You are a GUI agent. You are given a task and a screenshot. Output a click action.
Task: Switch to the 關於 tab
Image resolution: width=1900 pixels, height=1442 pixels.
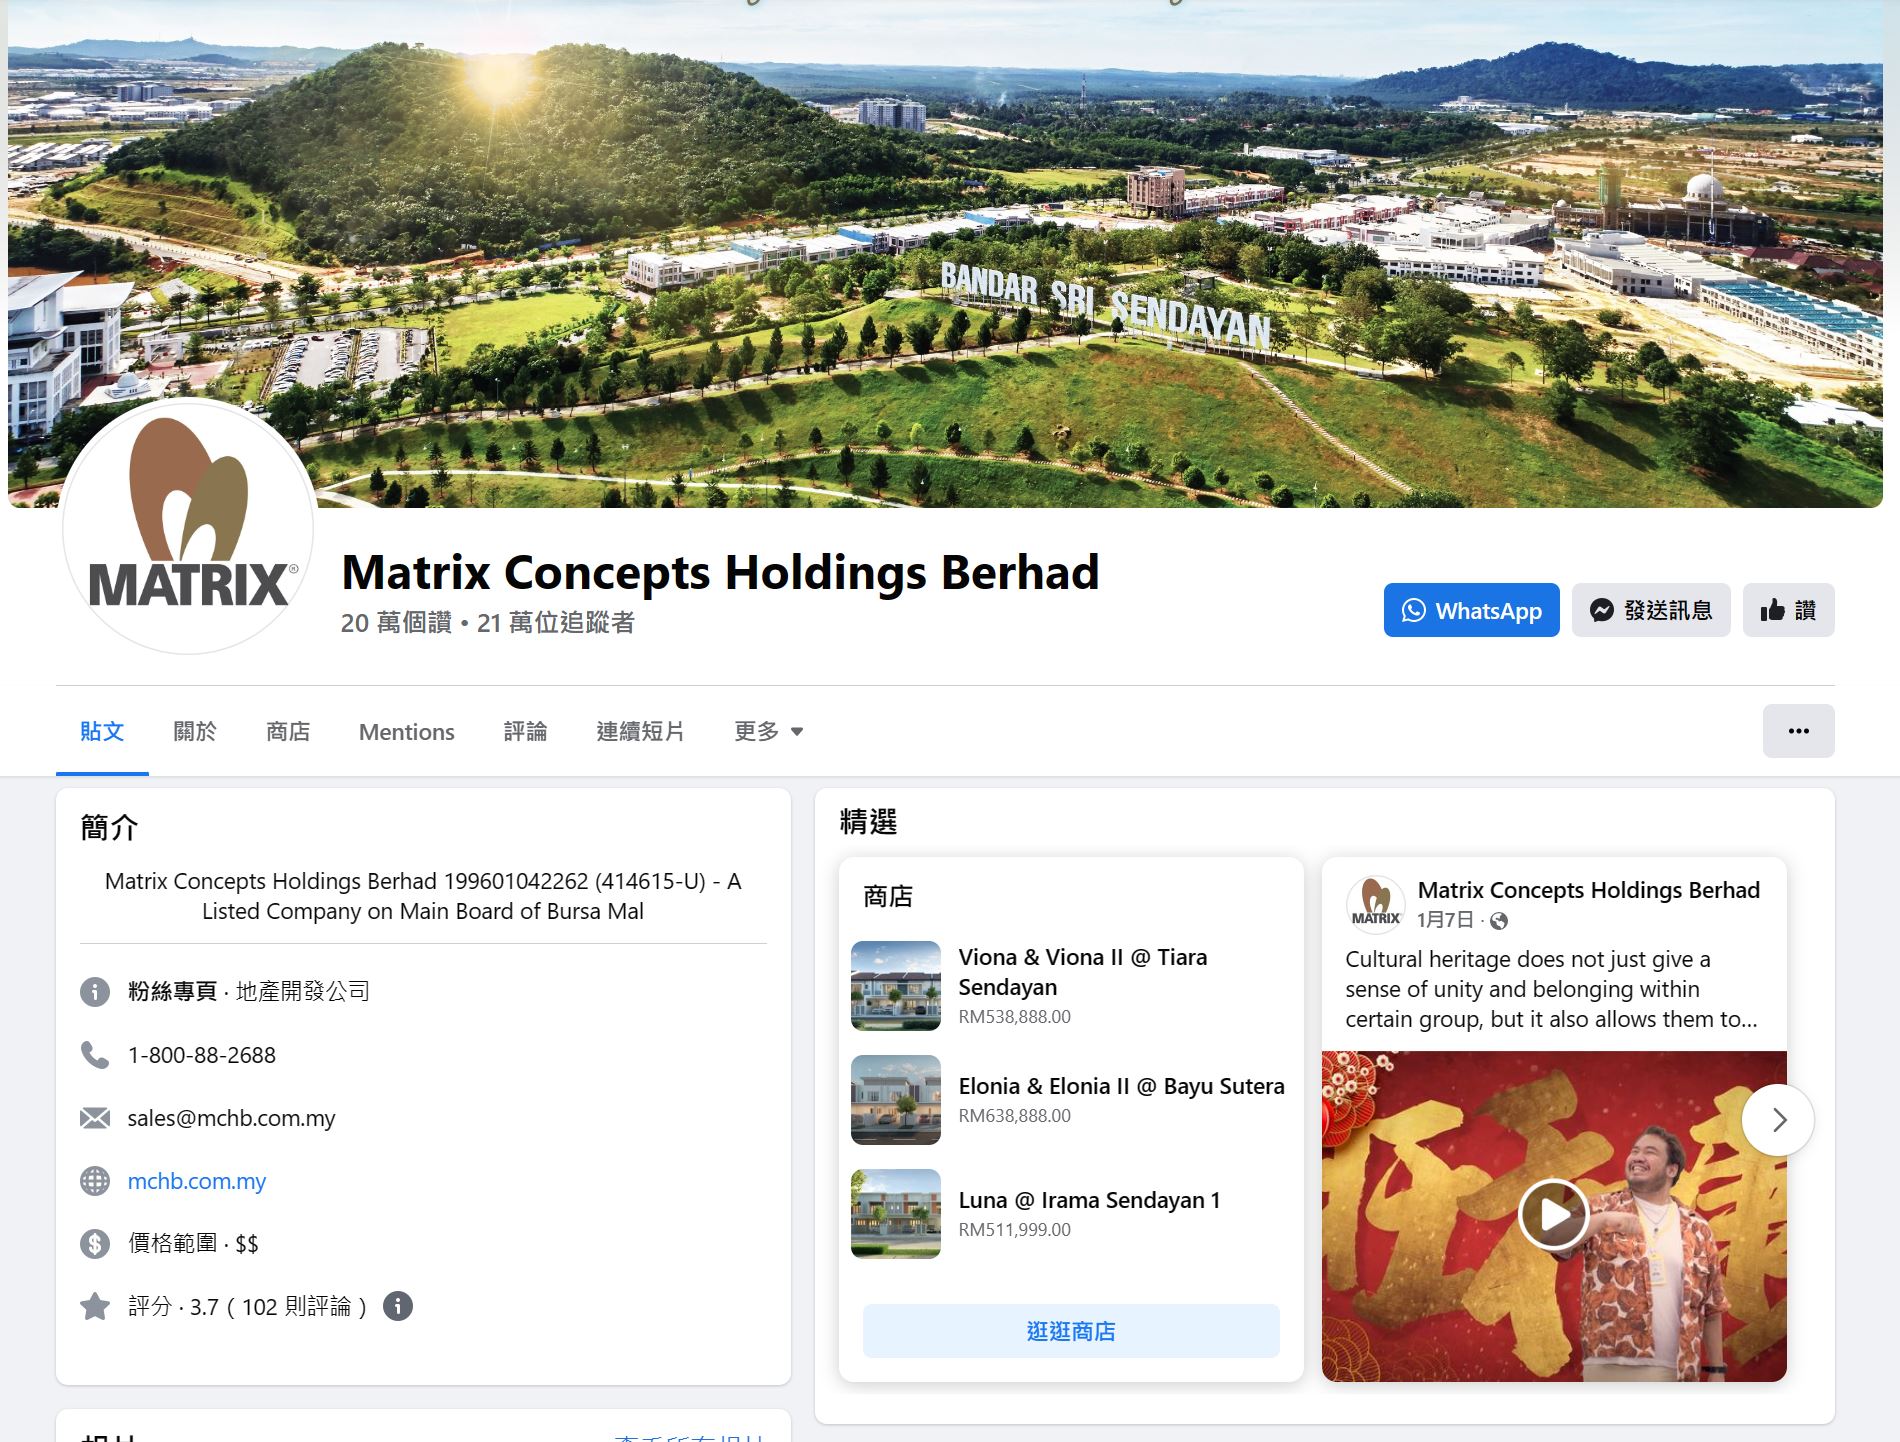pos(195,731)
